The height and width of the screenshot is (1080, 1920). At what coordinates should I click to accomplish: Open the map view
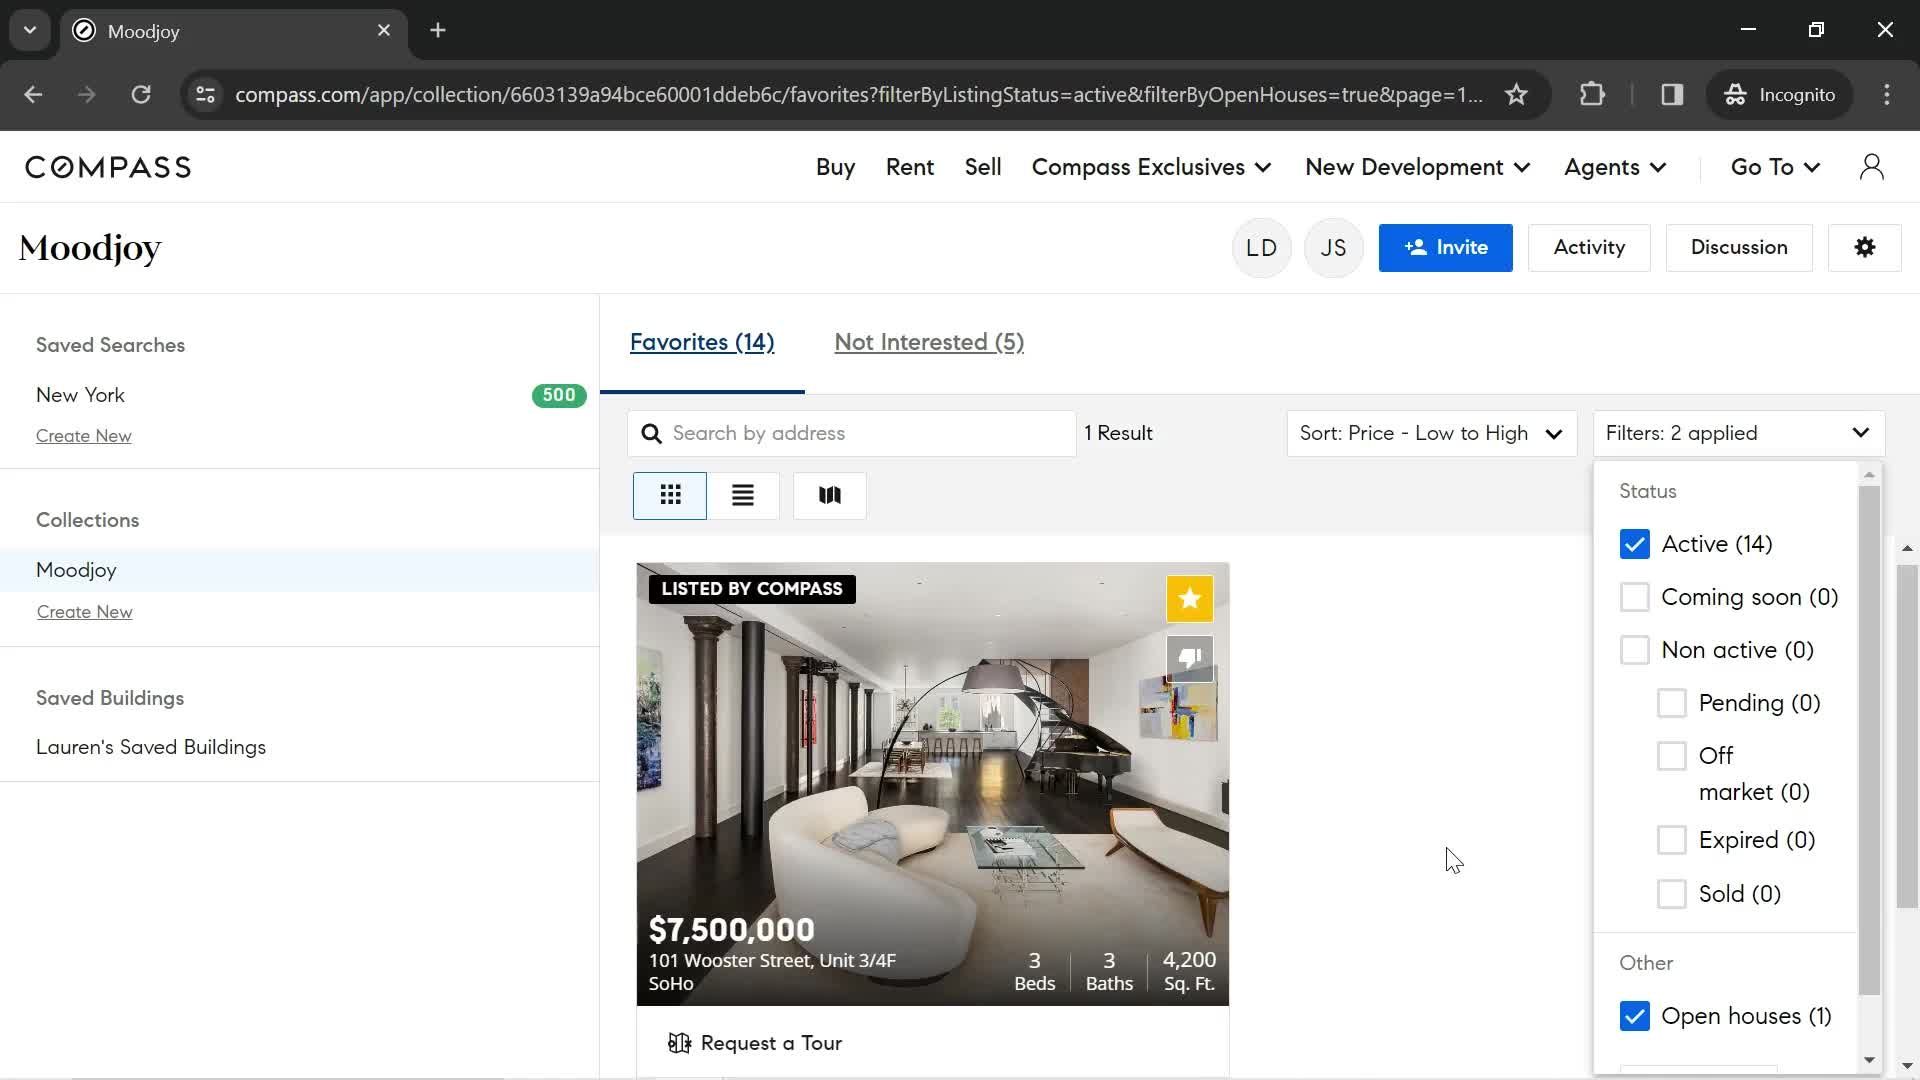point(830,495)
